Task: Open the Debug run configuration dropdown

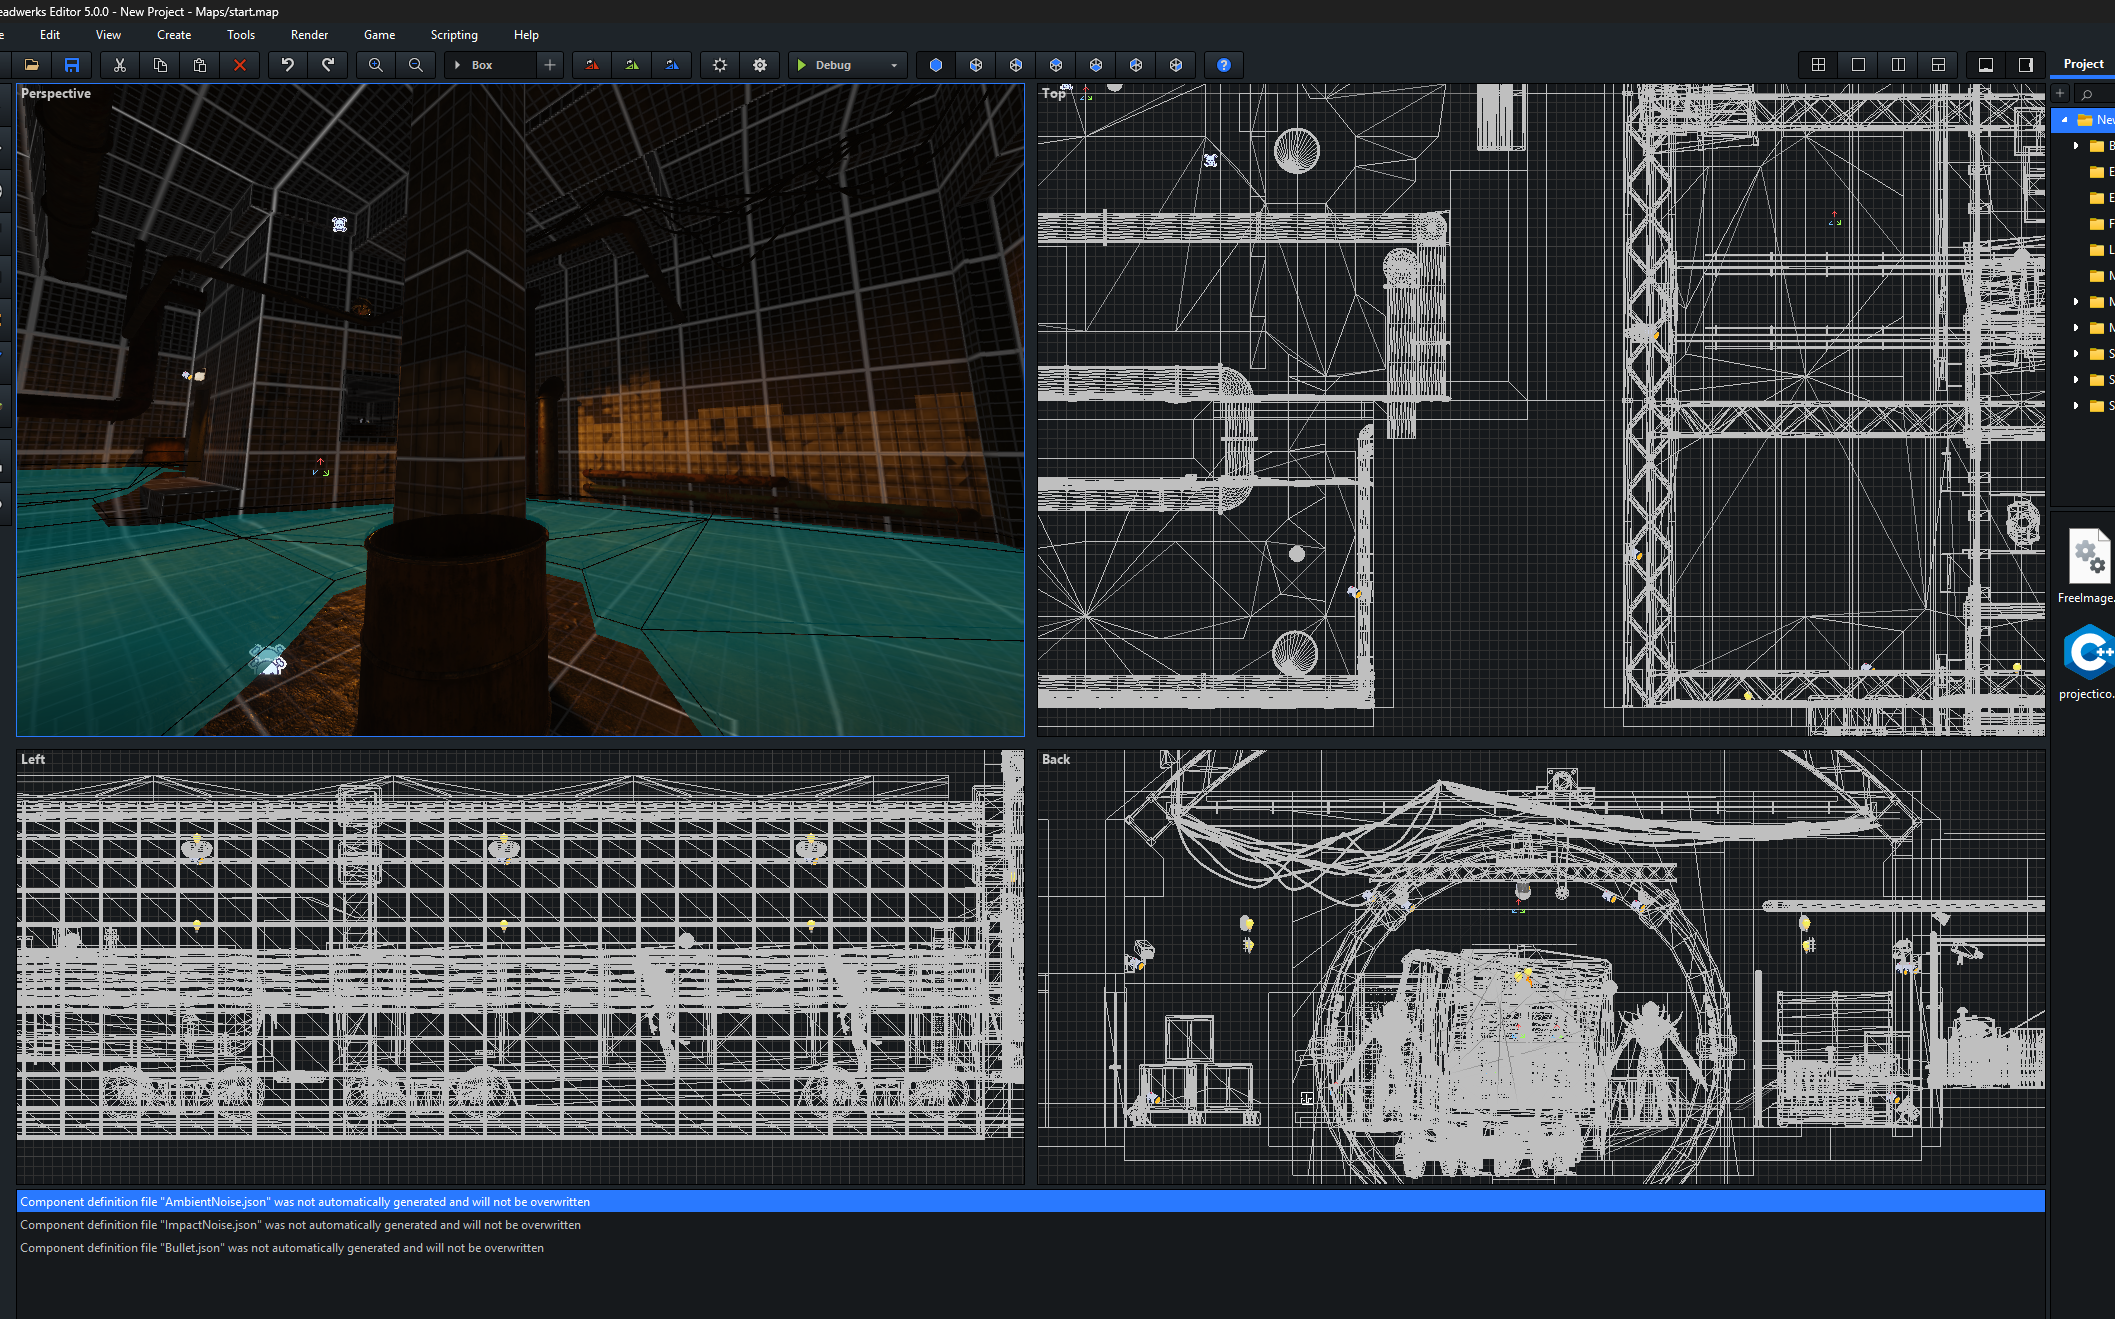Action: 894,65
